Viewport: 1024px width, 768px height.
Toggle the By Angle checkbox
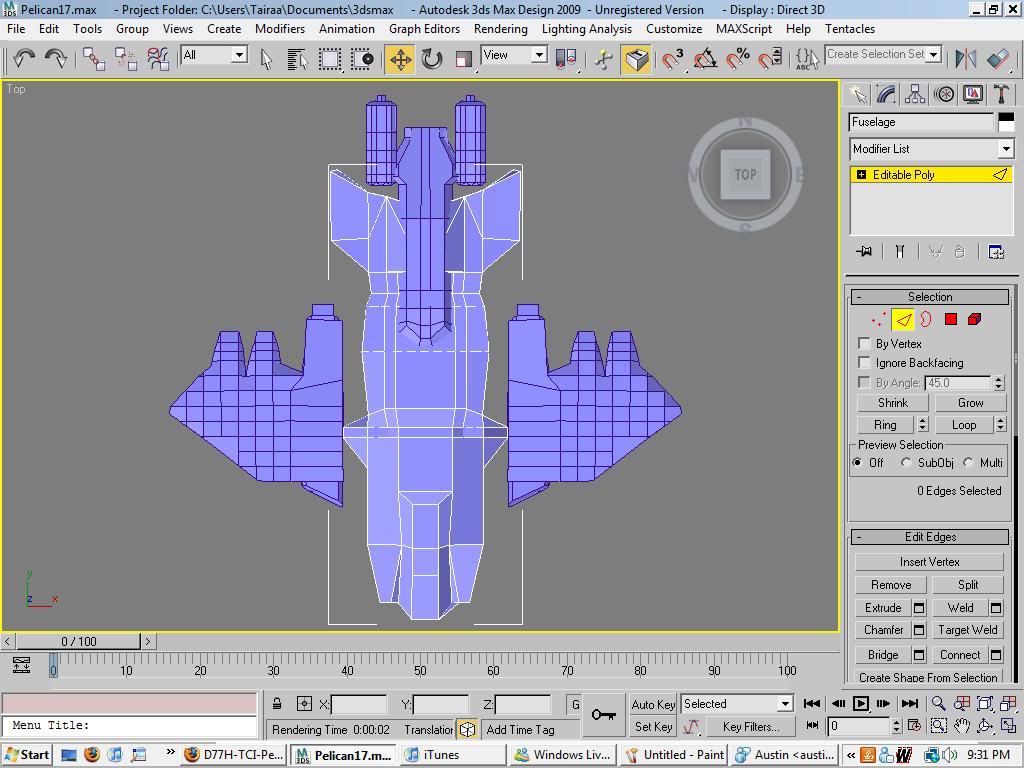(864, 382)
